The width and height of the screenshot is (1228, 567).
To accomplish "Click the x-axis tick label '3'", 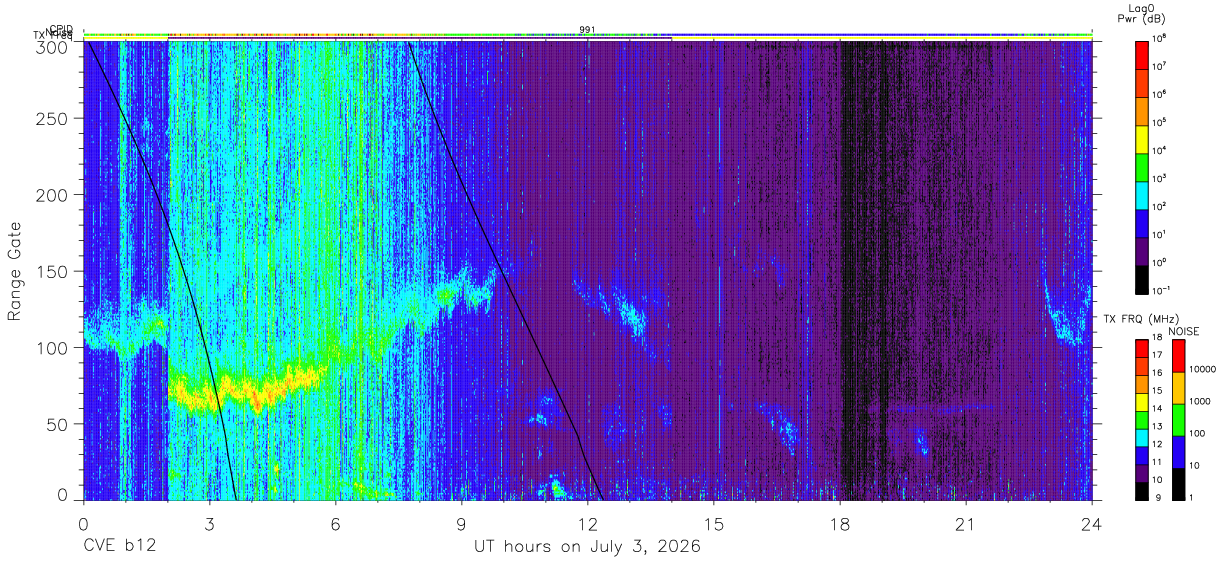I will (x=209, y=524).
